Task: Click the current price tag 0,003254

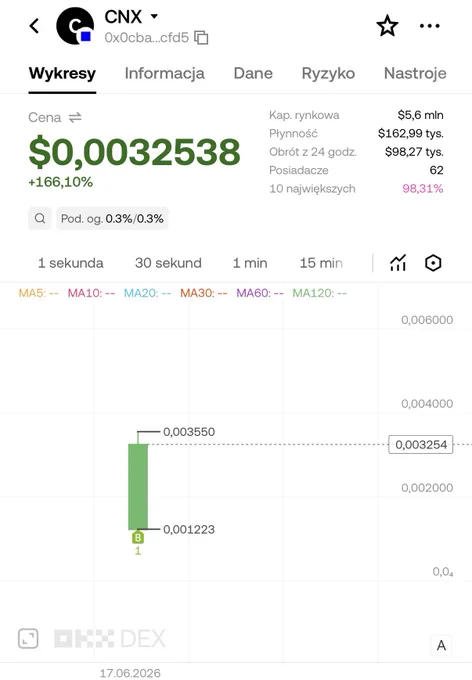Action: coord(421,445)
